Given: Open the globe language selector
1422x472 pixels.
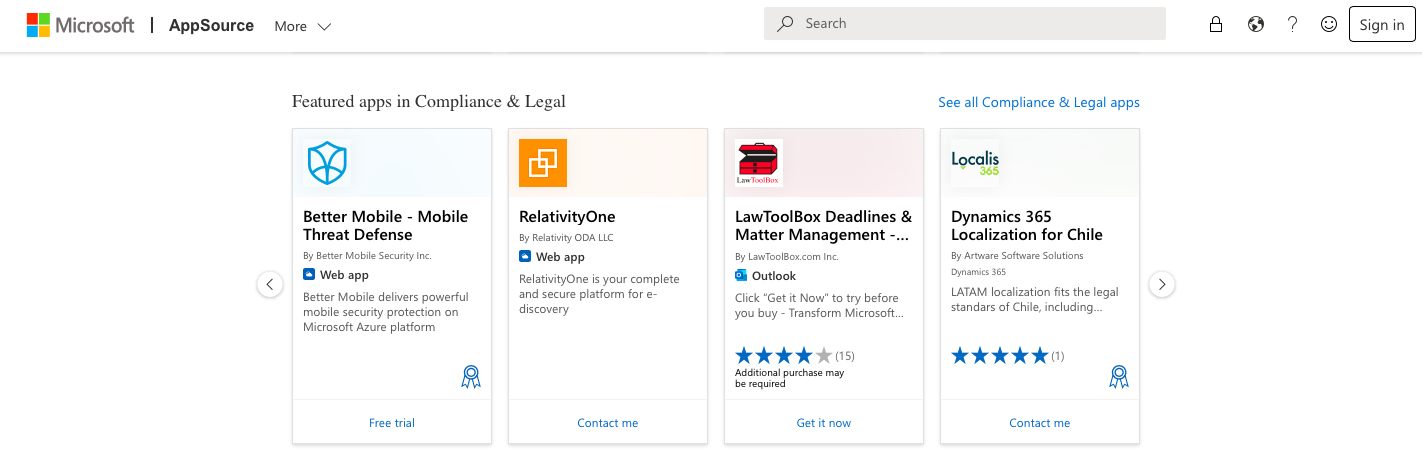Looking at the screenshot, I should pos(1256,25).
